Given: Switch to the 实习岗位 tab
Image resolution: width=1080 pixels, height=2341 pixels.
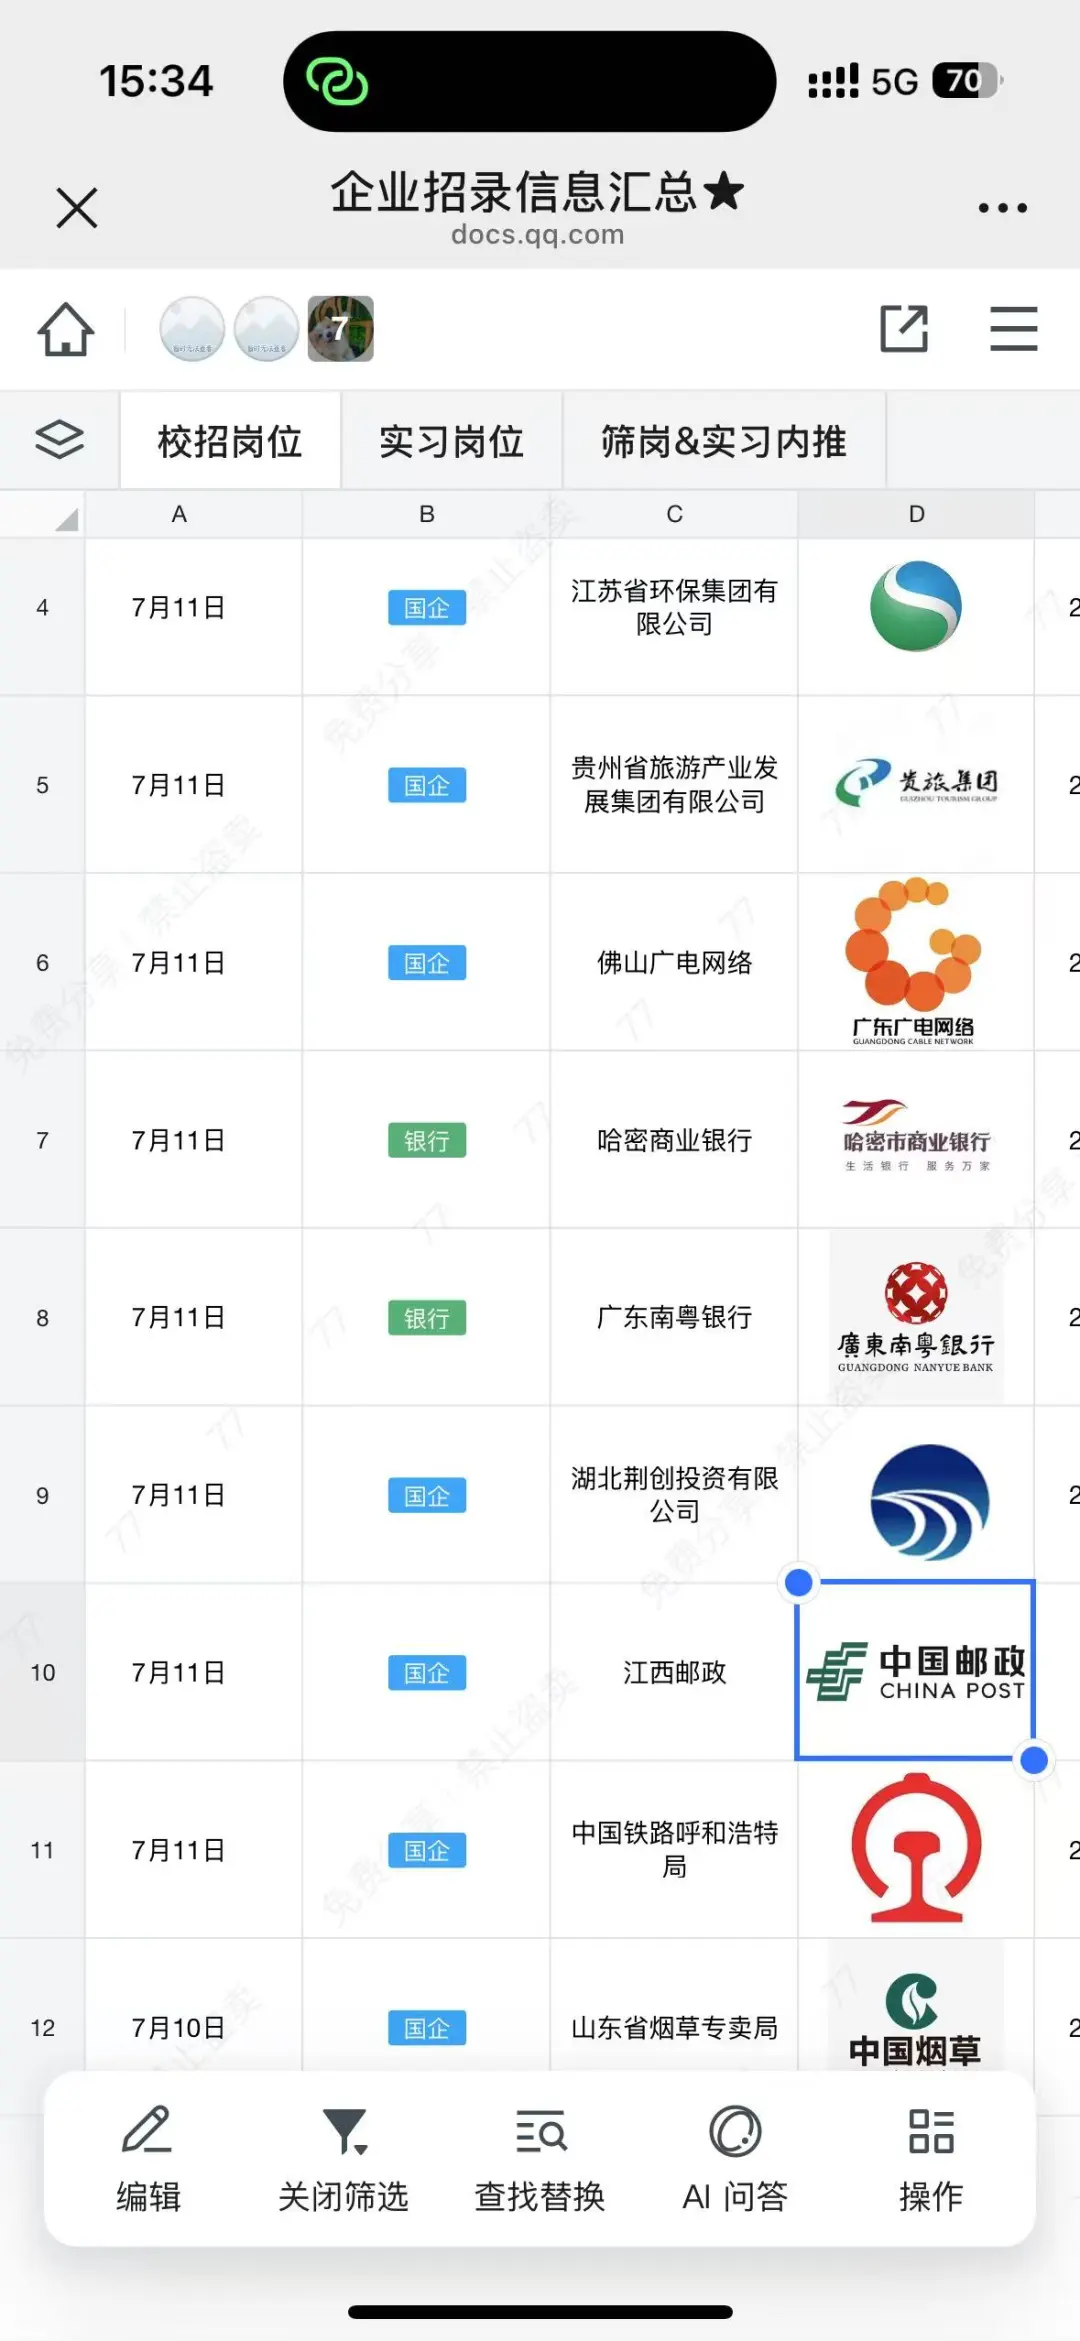Looking at the screenshot, I should (451, 441).
